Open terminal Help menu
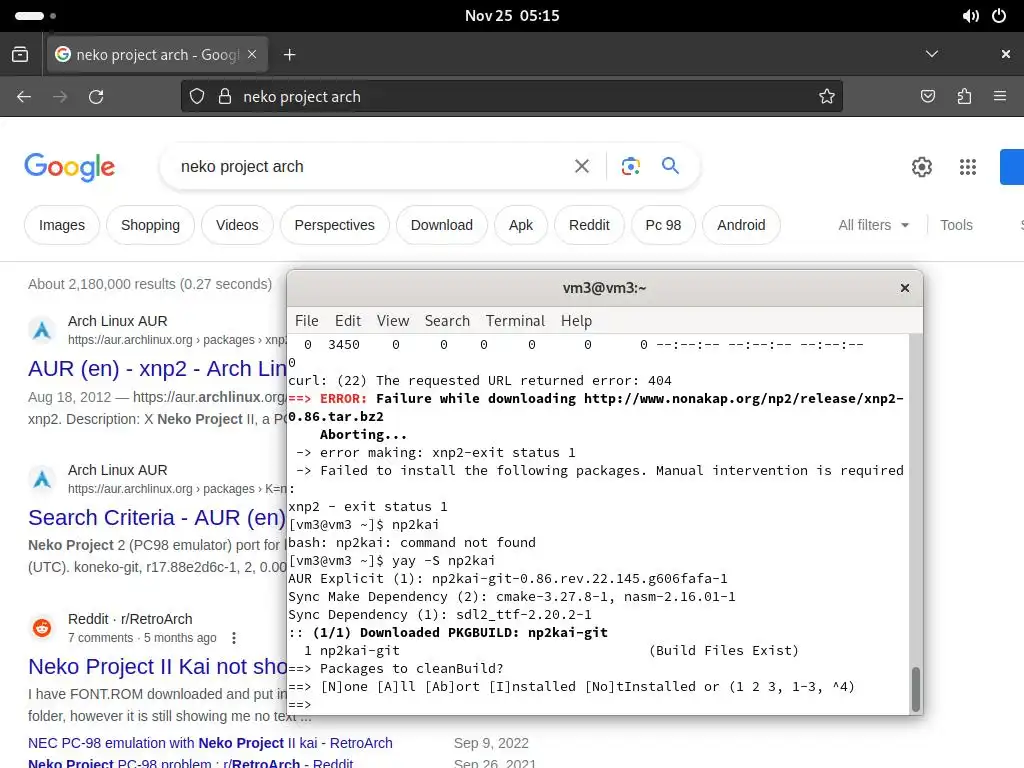The height and width of the screenshot is (768, 1024). point(576,321)
